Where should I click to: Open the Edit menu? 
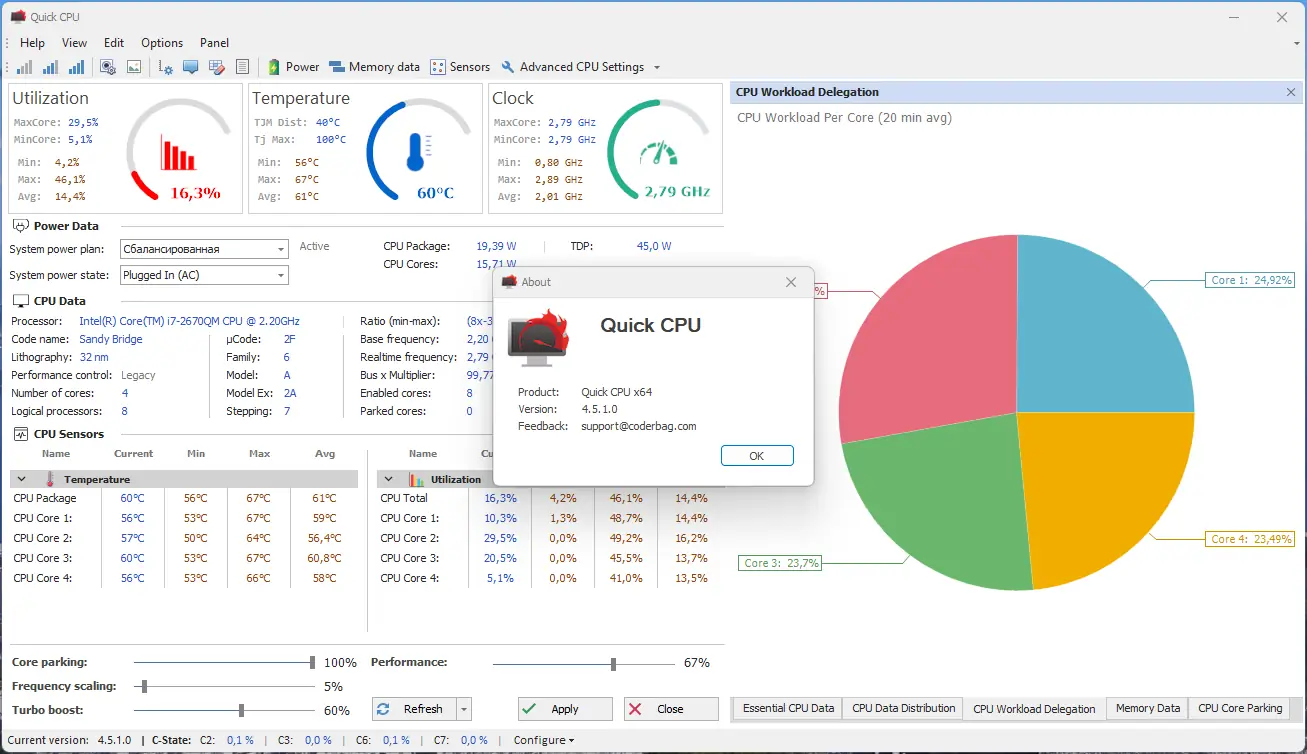(114, 43)
